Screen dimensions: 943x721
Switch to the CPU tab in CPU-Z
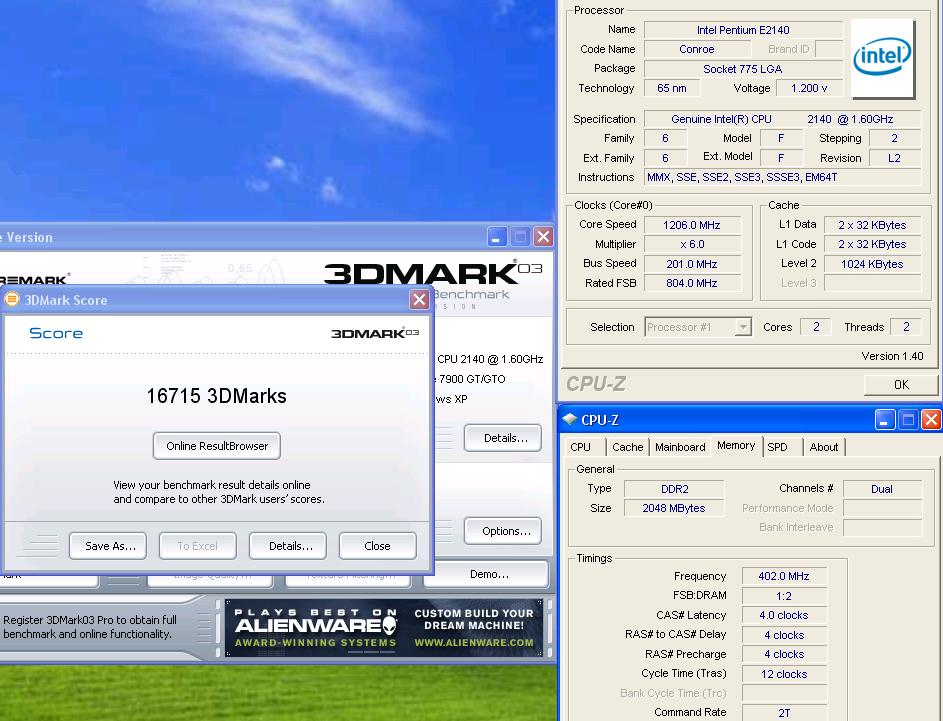[580, 447]
